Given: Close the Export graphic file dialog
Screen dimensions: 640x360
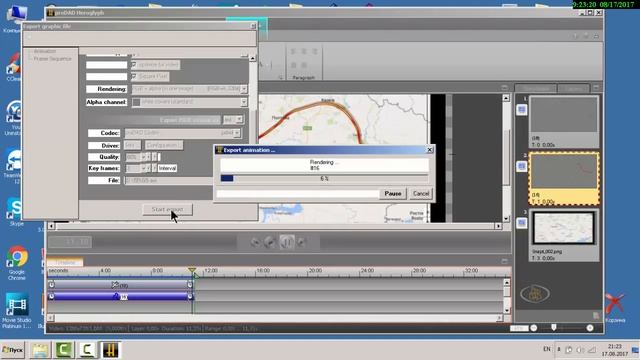Looking at the screenshot, I should point(253,26).
